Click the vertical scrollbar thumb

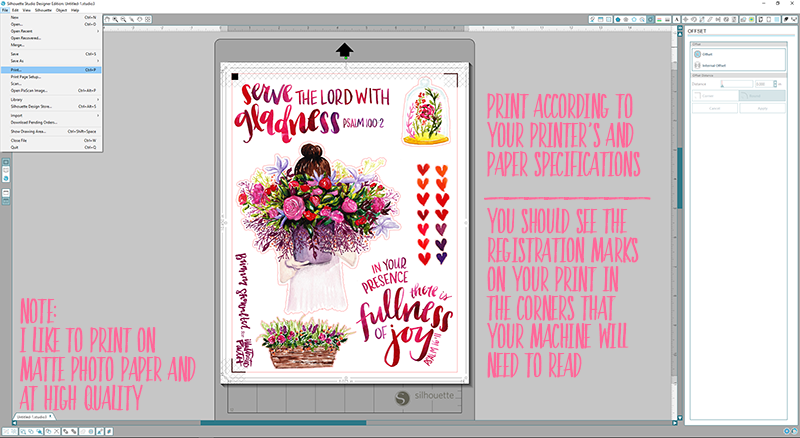680,179
